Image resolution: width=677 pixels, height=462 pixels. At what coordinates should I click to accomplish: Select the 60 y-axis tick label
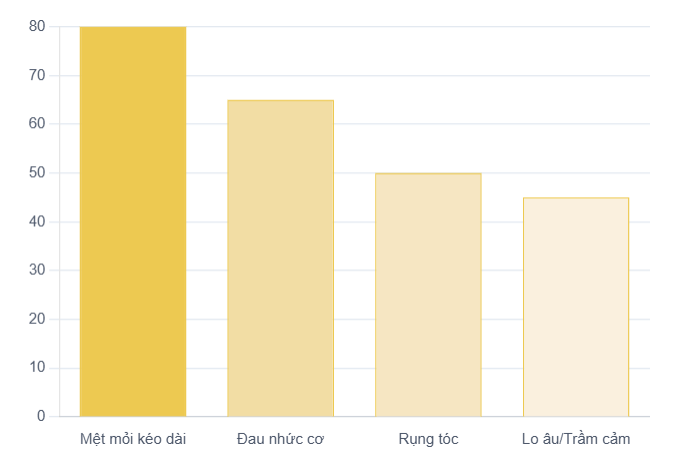(37, 124)
